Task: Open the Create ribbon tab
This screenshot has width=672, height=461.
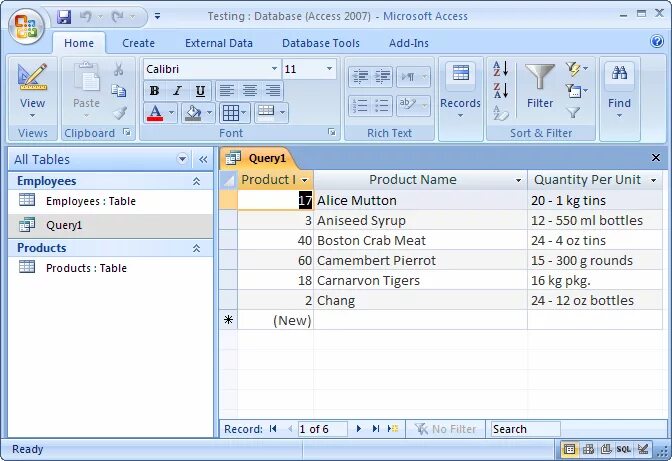Action: click(x=138, y=43)
